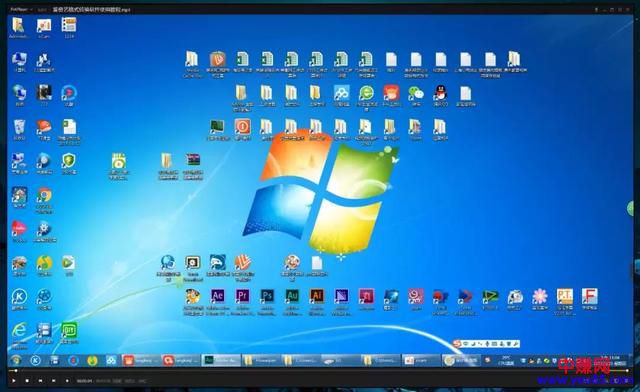Image resolution: width=640 pixels, height=392 pixels.
Task: Open the PotPlayer main menu dropdown
Action: [21, 9]
